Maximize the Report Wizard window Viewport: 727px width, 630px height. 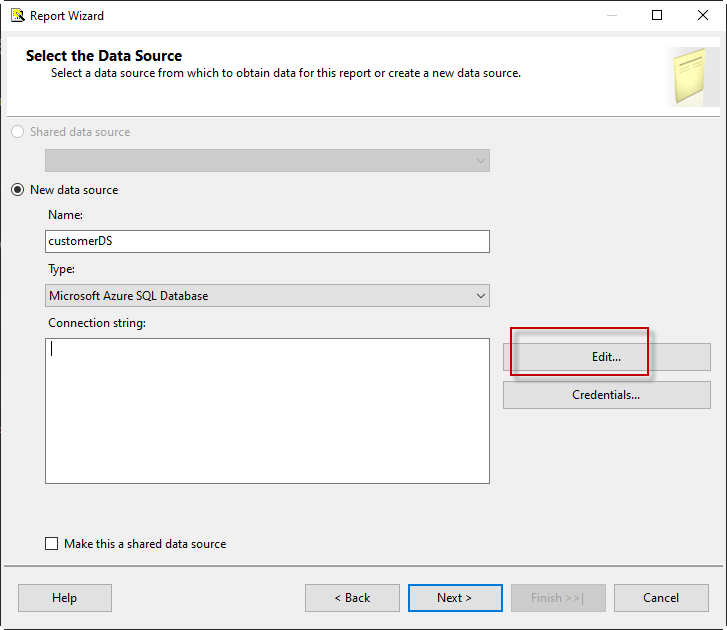[657, 16]
